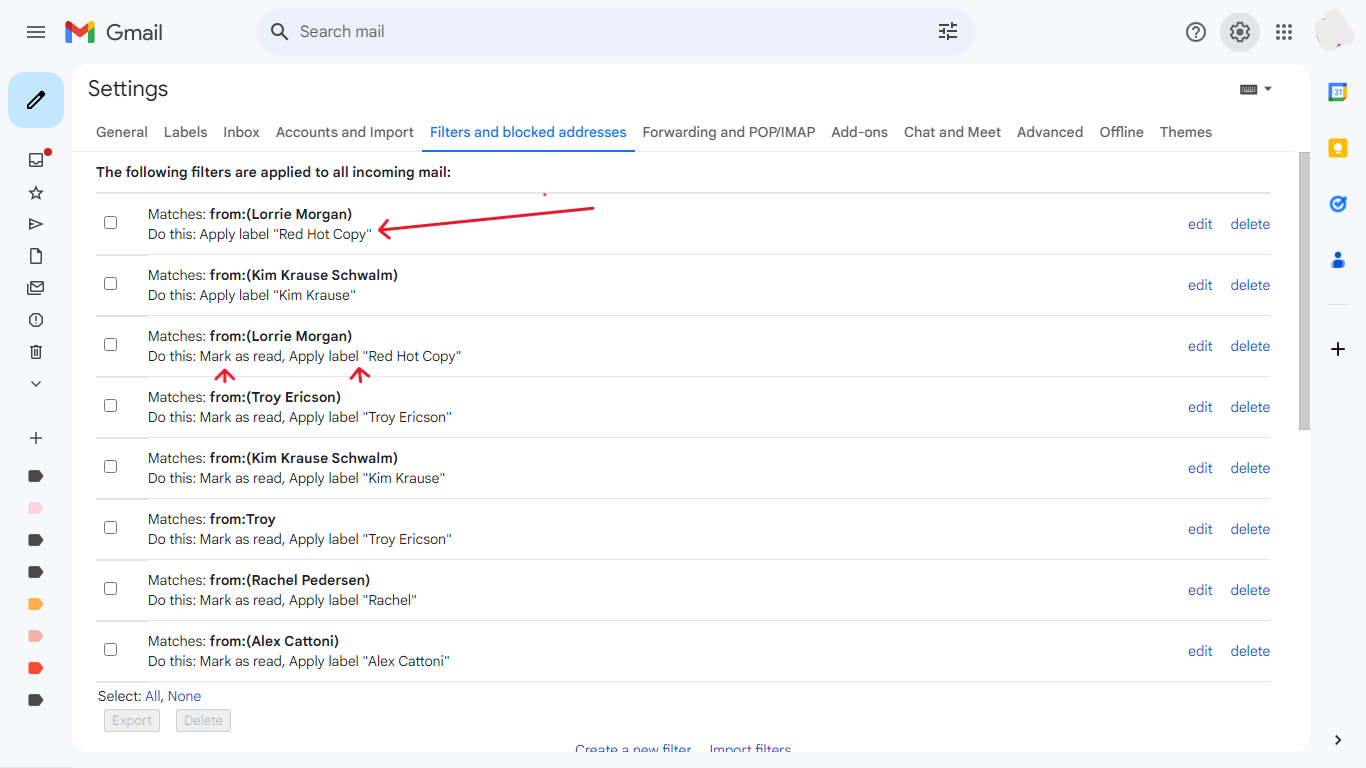This screenshot has height=768, width=1366.
Task: Click the Create a new filter link
Action: 632,748
